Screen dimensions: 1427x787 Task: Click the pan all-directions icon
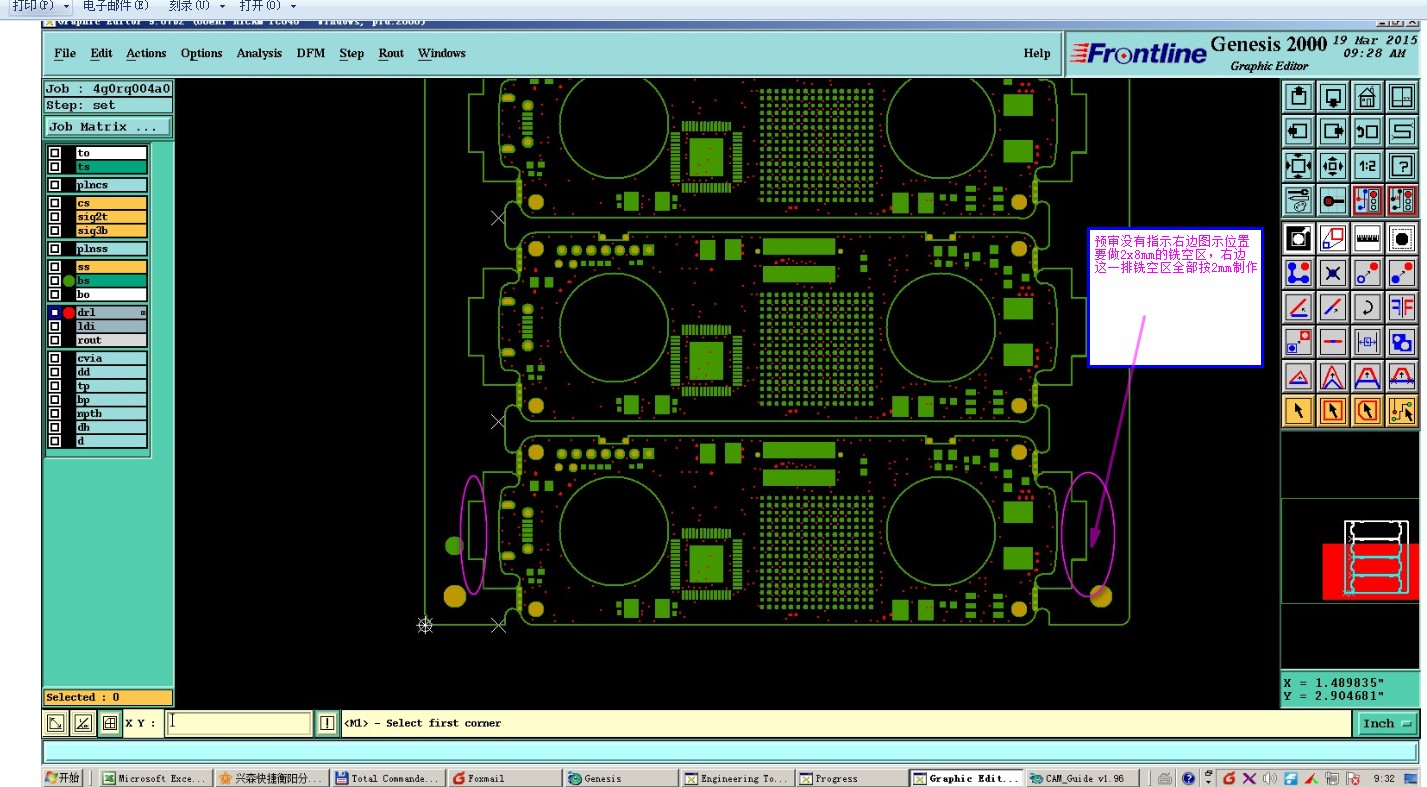tap(1332, 166)
